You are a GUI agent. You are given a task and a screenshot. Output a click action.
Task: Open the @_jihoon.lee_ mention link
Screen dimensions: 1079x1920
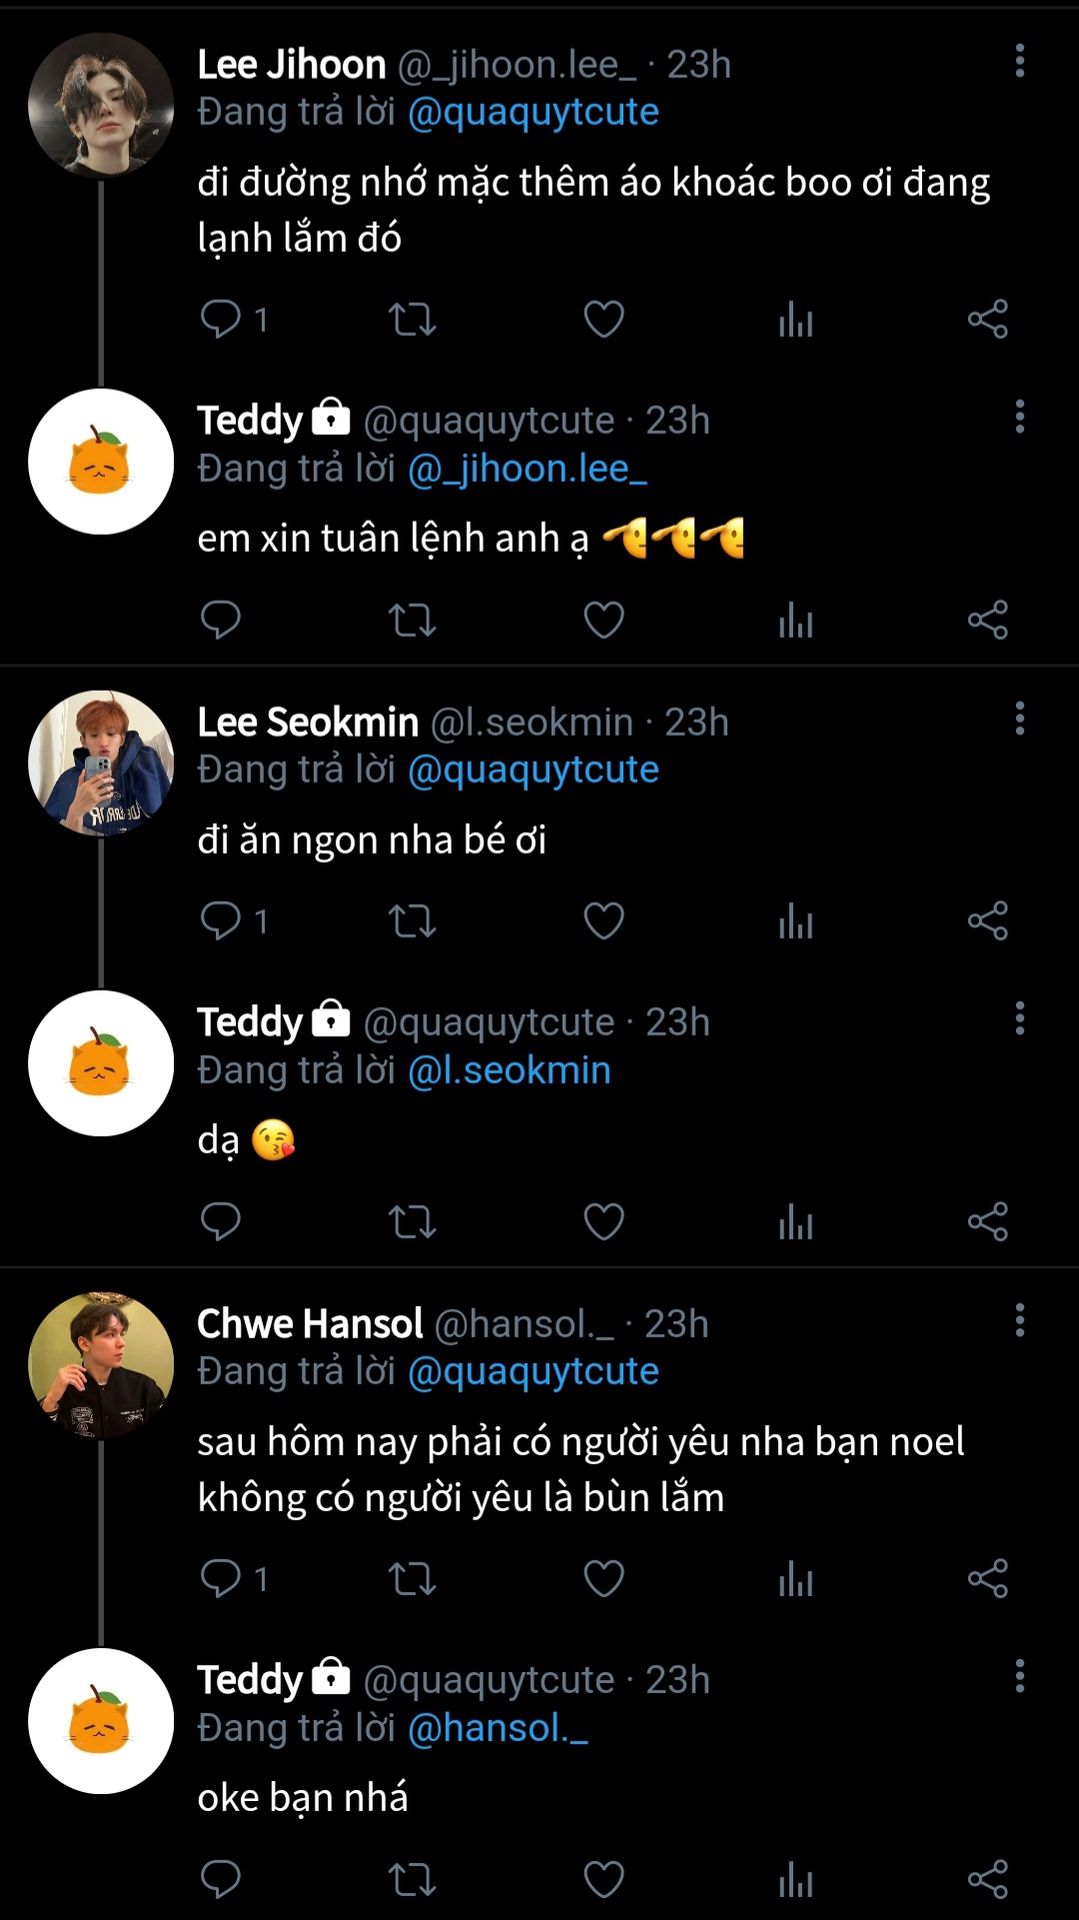coord(527,469)
